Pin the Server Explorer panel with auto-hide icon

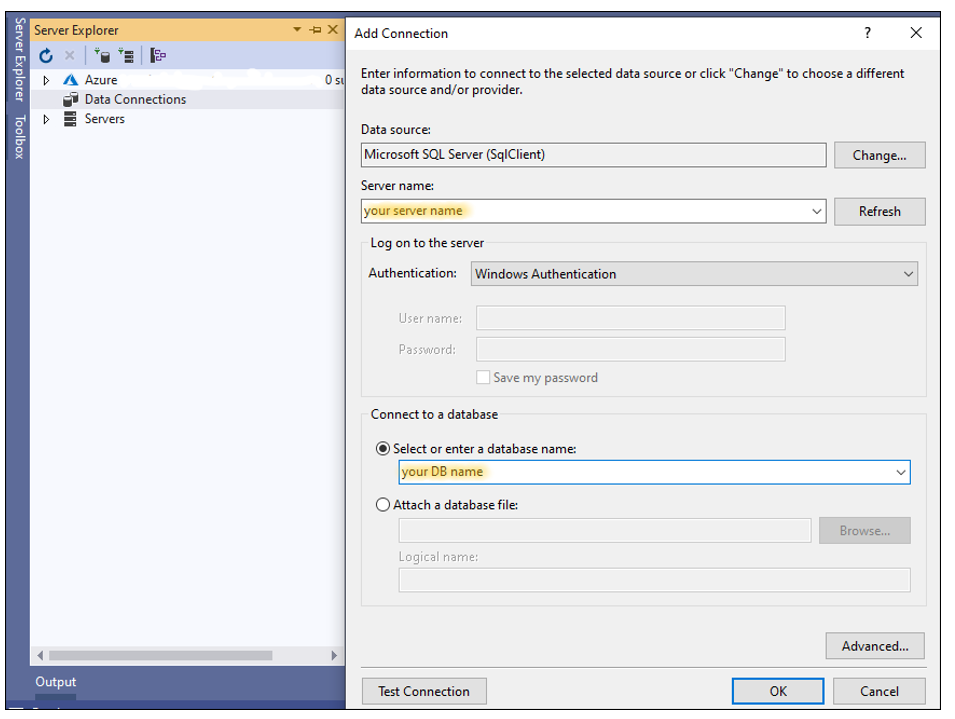click(x=316, y=30)
